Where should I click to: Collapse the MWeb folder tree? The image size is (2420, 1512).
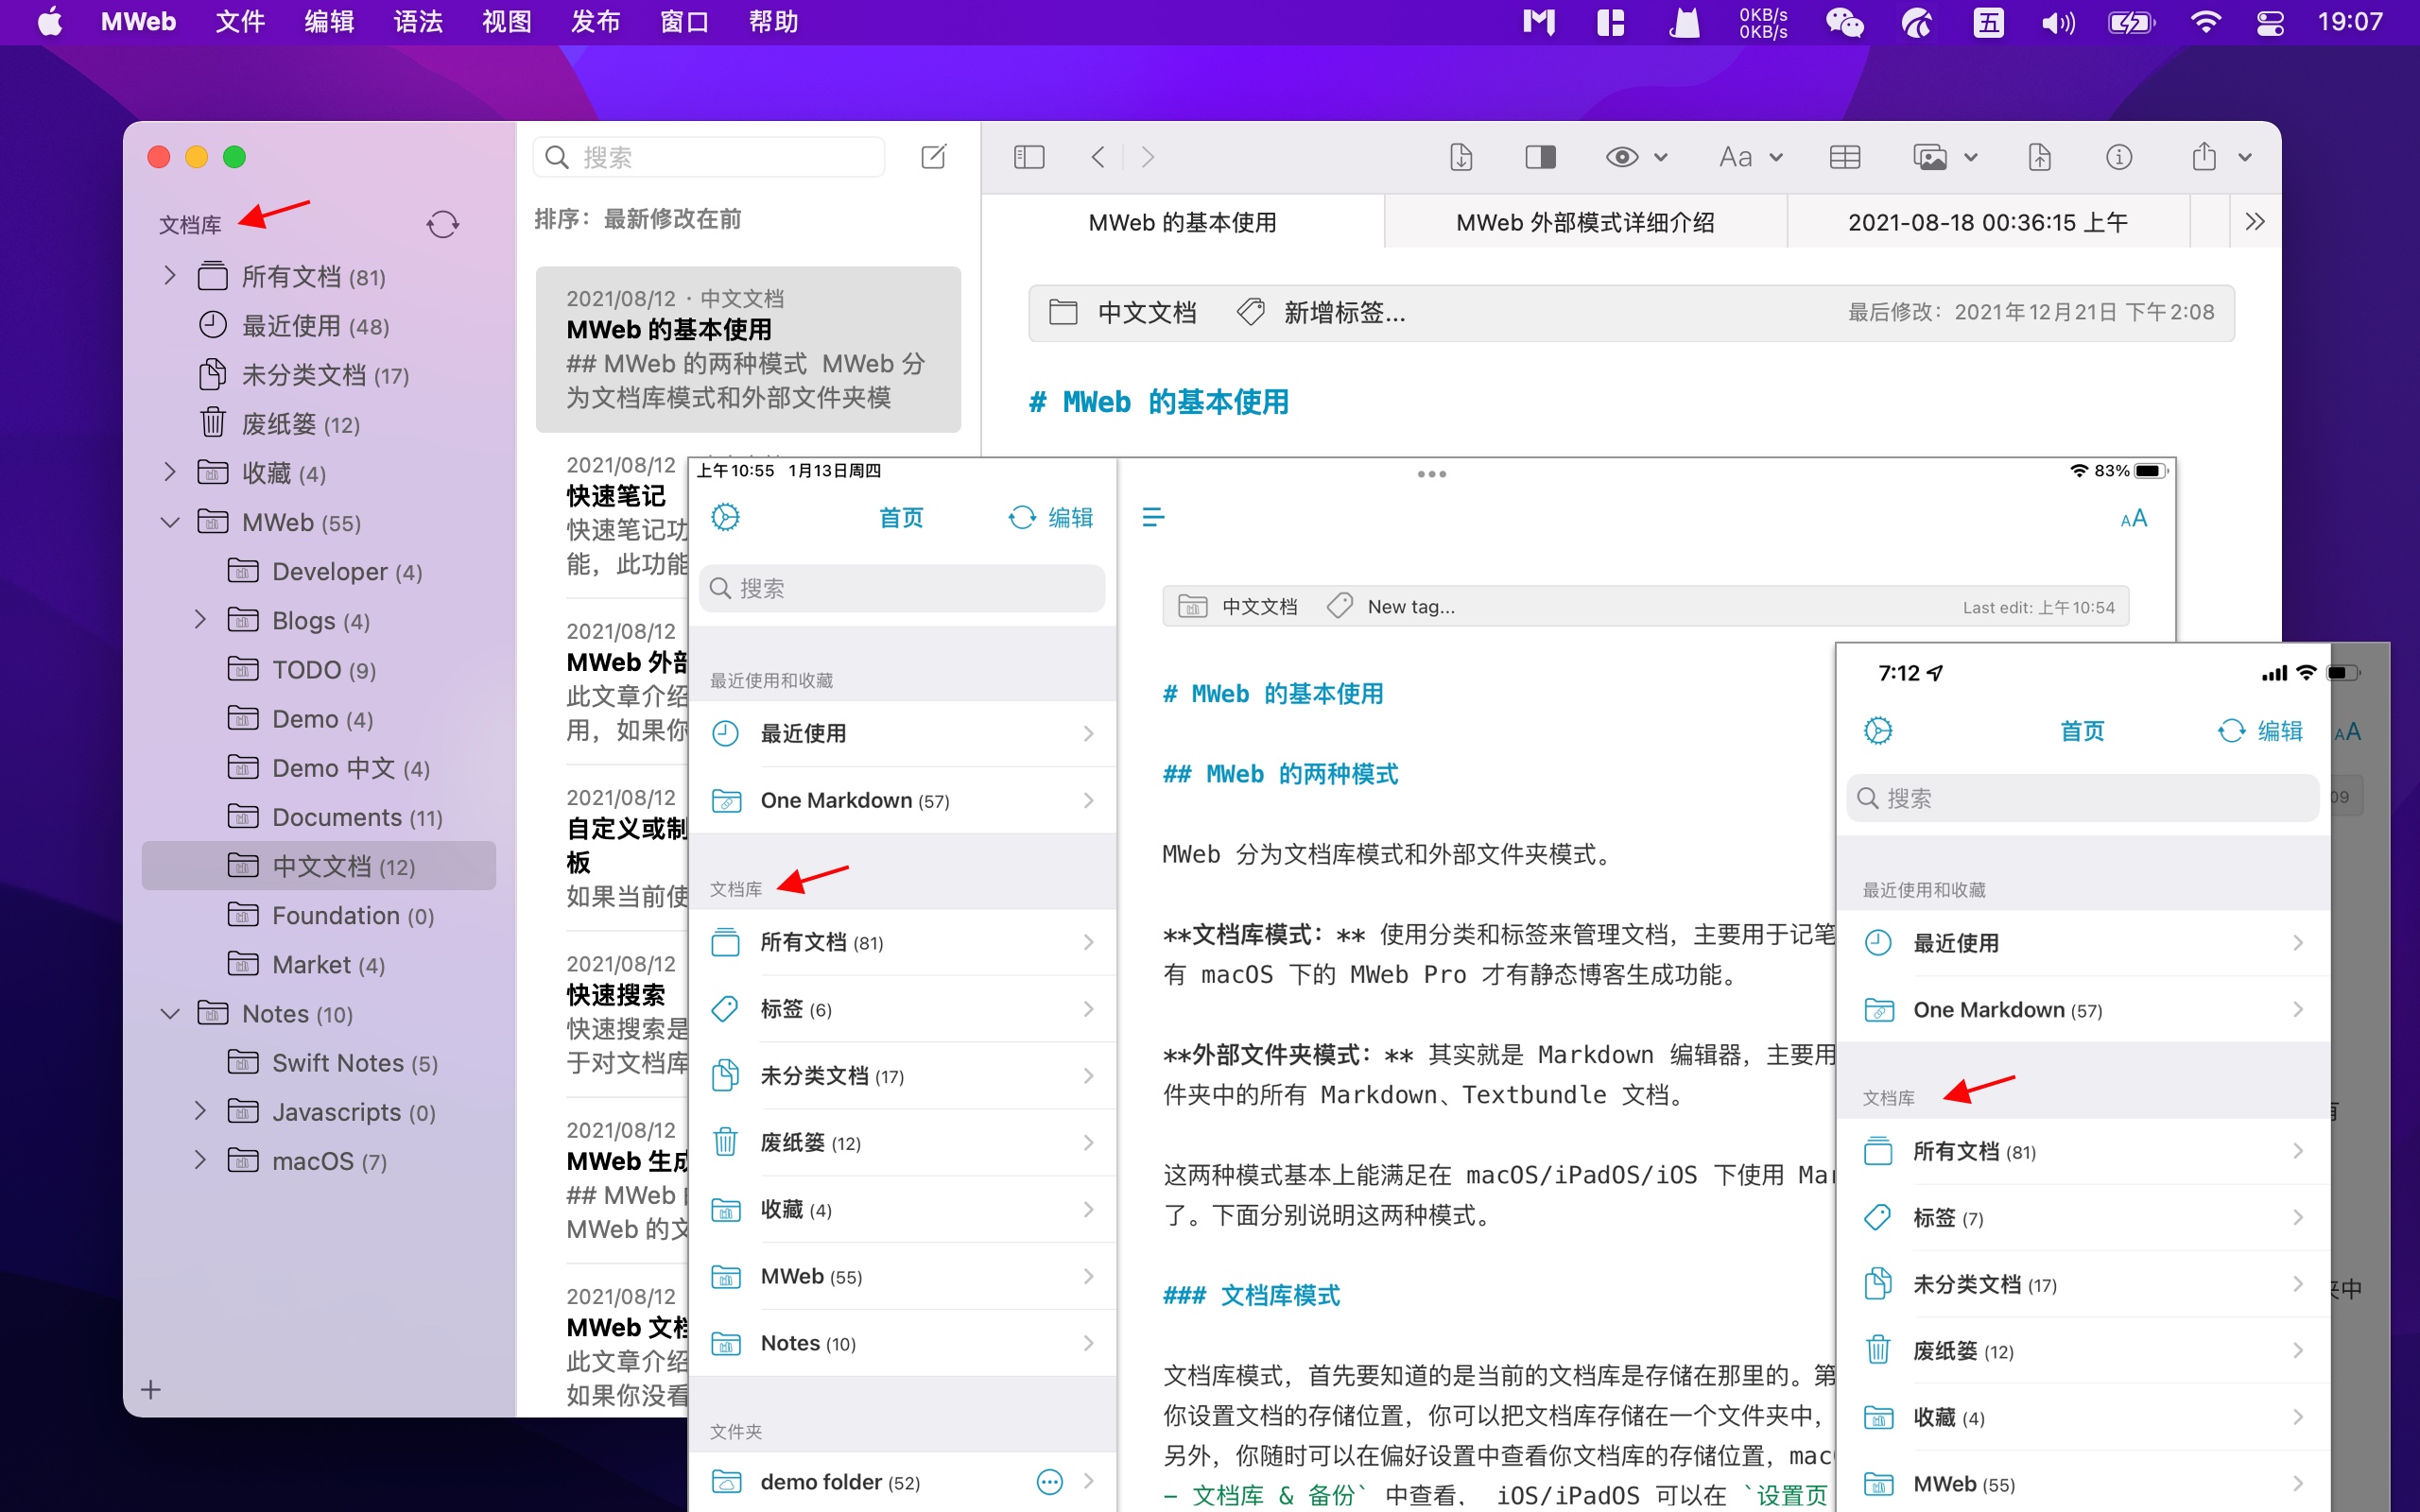pos(170,522)
